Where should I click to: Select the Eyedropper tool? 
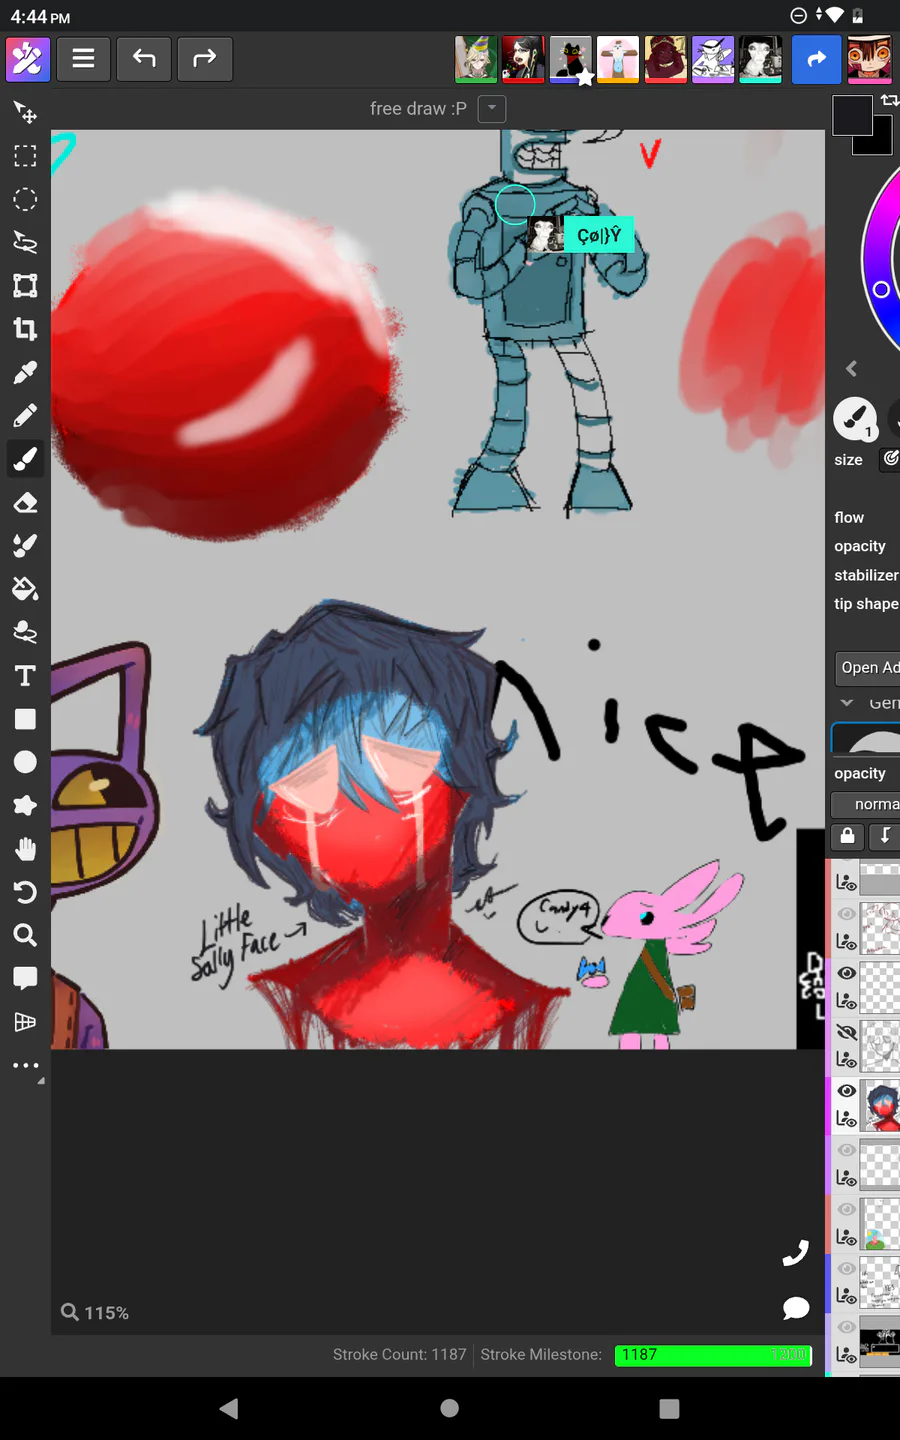[25, 372]
